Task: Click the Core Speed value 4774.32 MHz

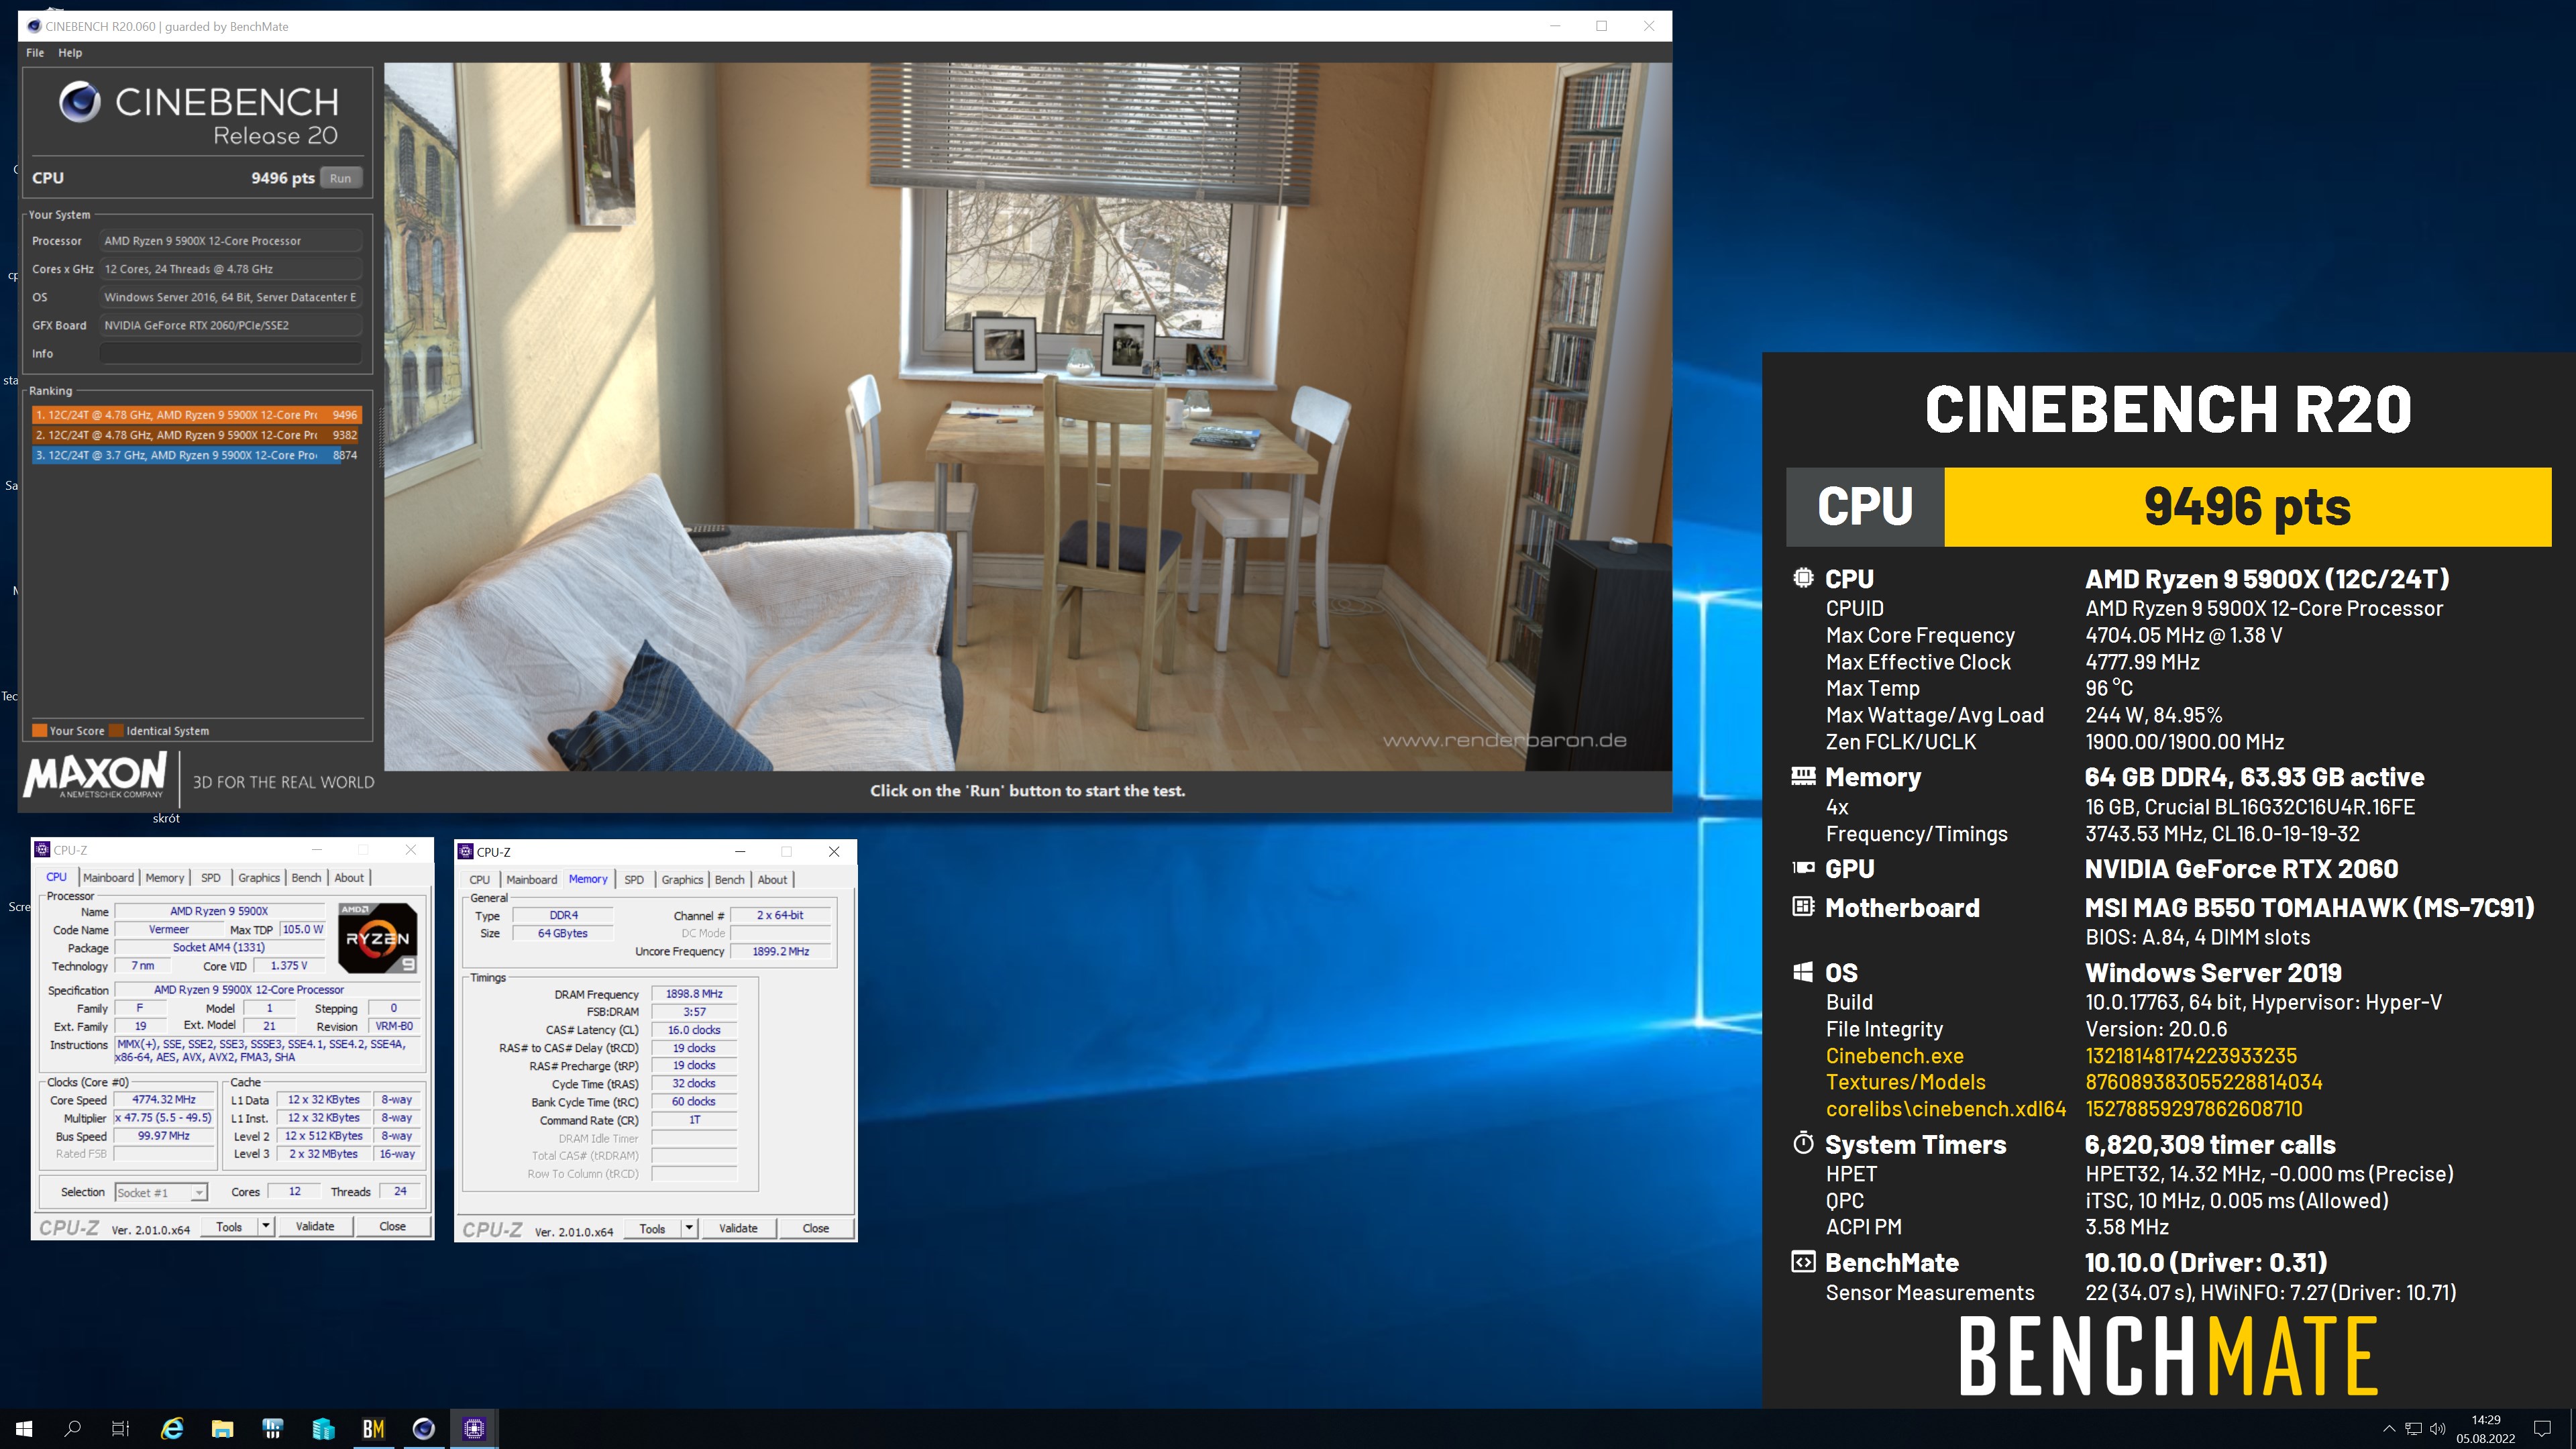Action: click(164, 1100)
